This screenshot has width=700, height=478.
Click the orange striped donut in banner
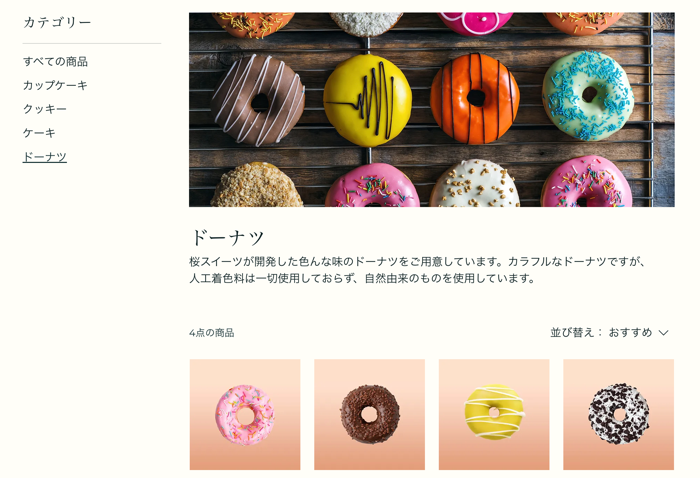[475, 99]
